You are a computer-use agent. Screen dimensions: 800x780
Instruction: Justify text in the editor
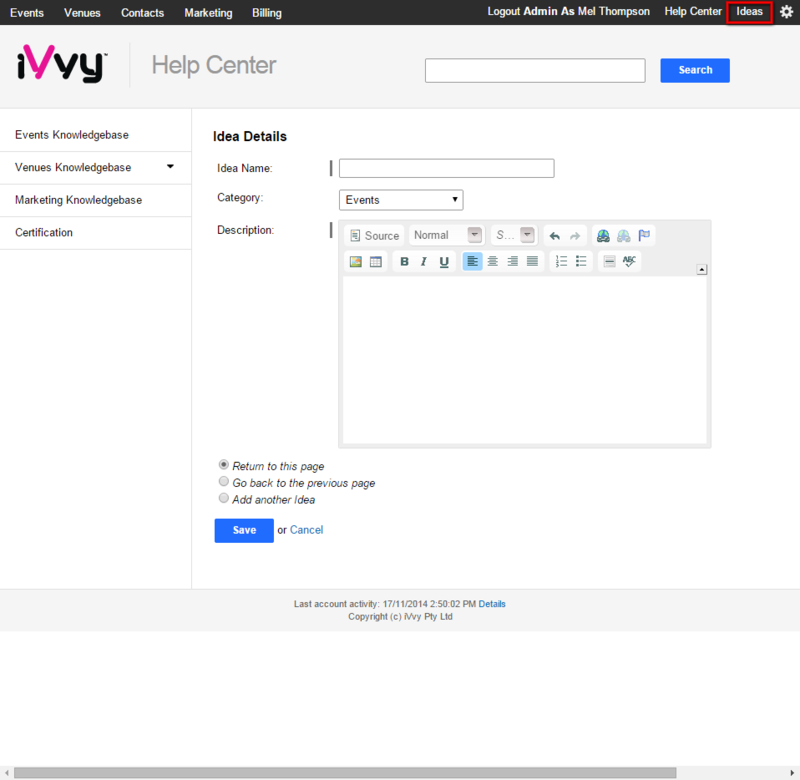coord(532,262)
